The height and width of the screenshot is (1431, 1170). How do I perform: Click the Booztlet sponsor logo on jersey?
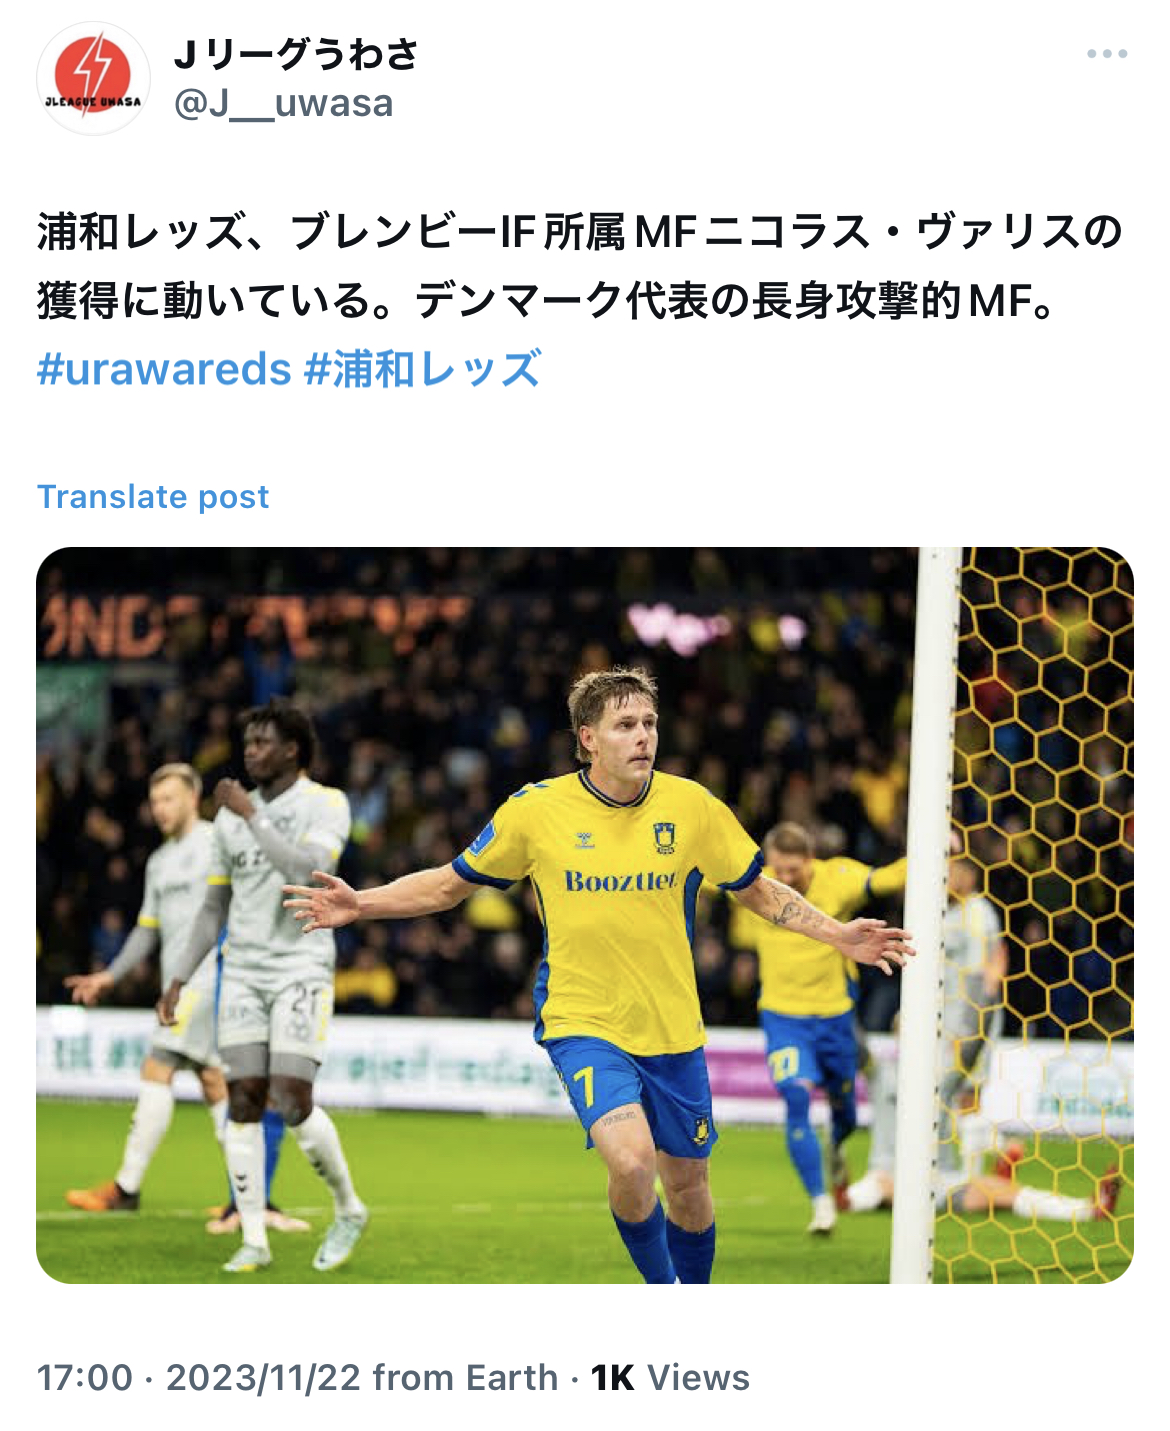tap(620, 881)
